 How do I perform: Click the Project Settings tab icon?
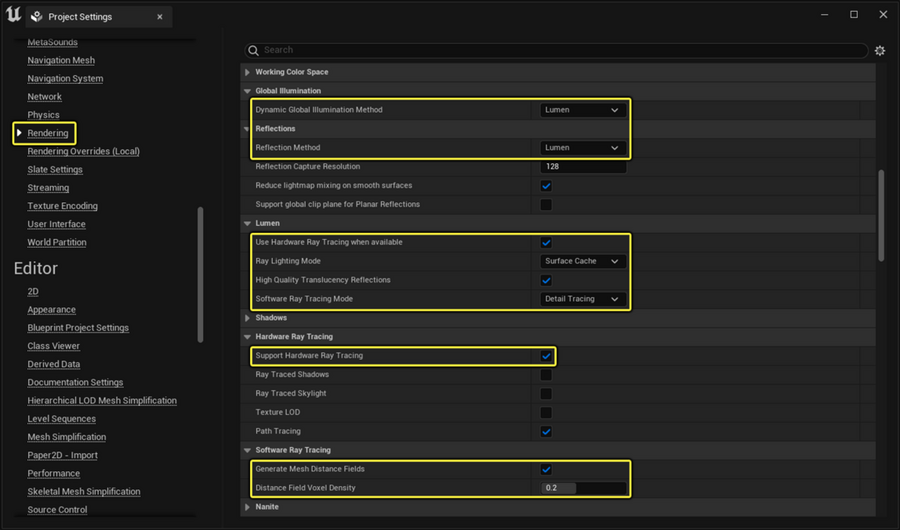37,17
